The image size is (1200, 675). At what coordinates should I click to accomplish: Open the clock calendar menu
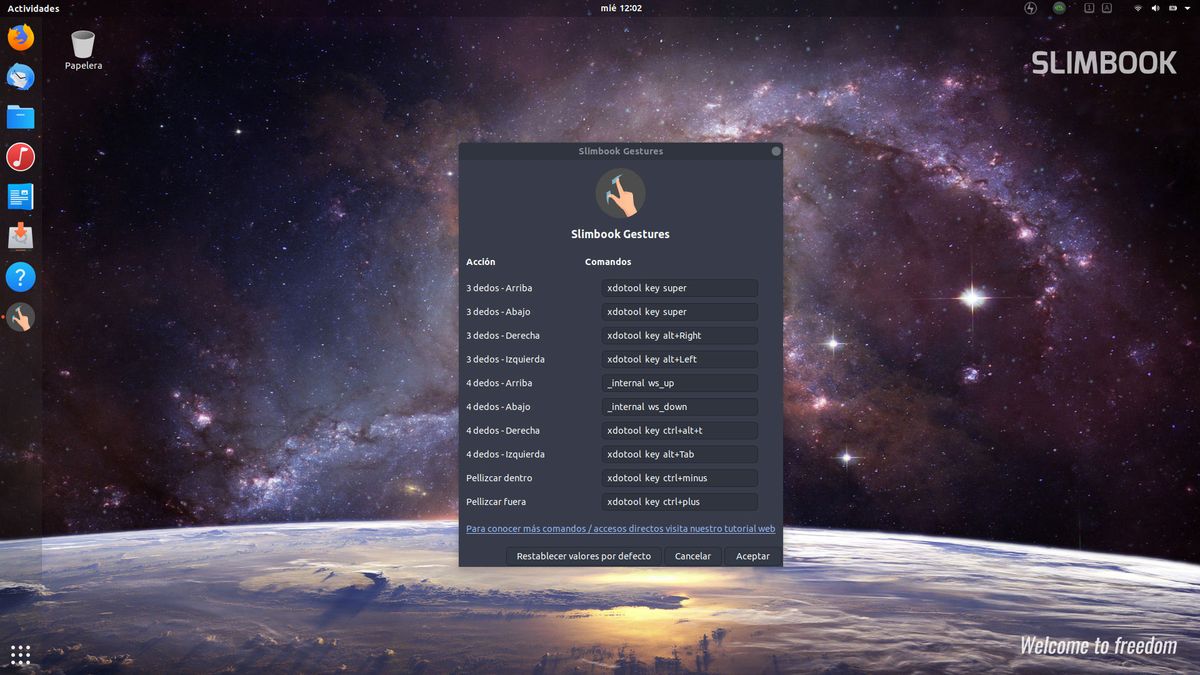point(621,8)
